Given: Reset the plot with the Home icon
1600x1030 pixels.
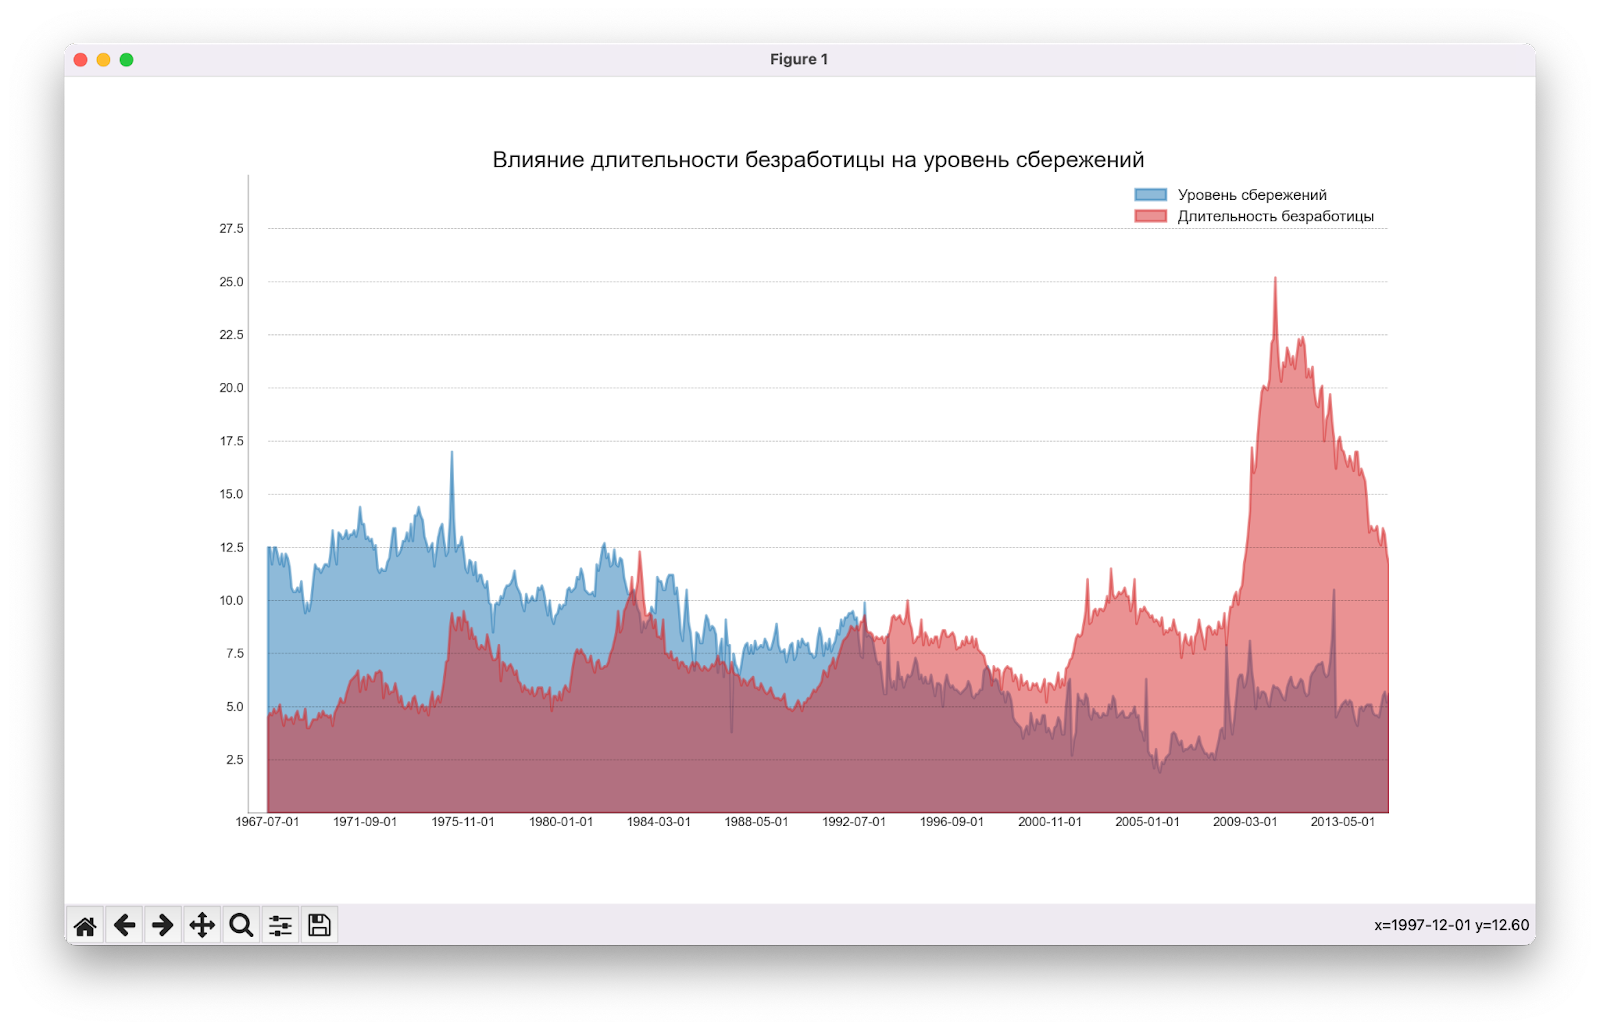Looking at the screenshot, I should tap(85, 925).
